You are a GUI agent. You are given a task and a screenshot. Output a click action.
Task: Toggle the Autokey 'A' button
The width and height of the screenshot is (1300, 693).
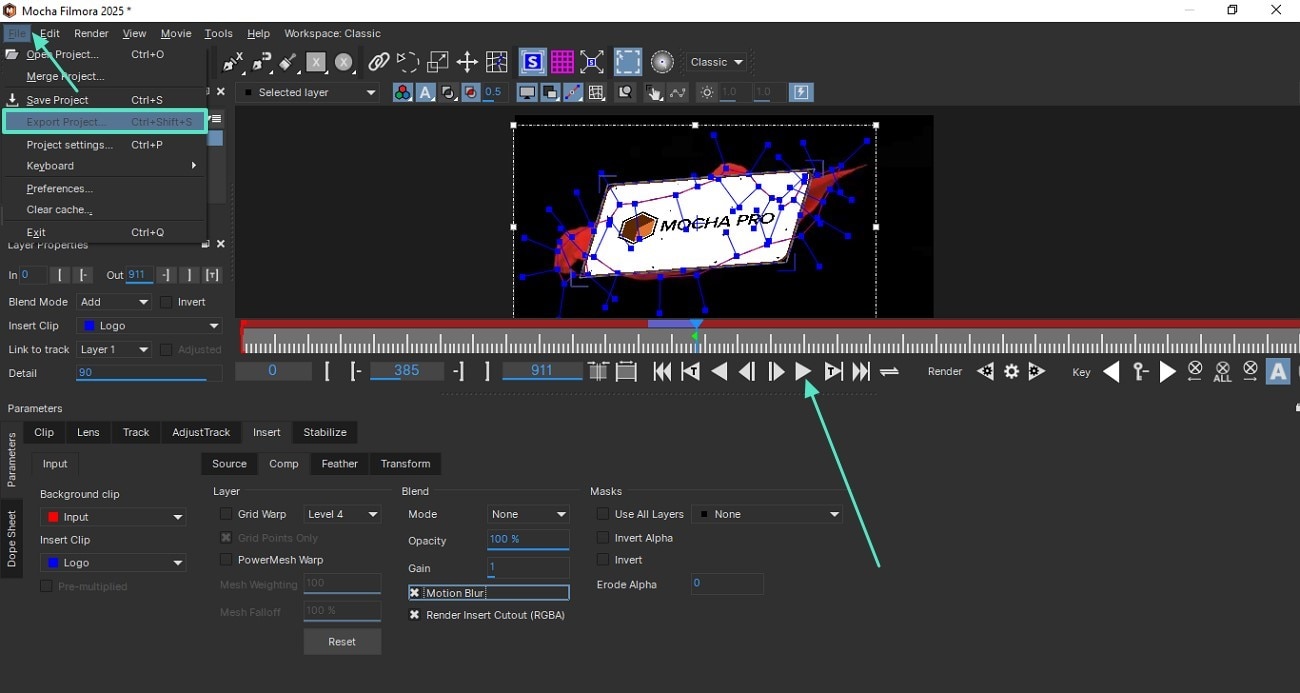[x=1277, y=372]
